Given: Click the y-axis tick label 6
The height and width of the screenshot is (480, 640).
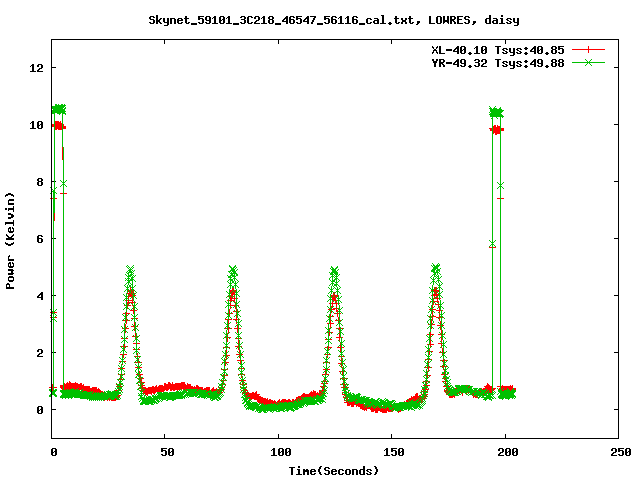Looking at the screenshot, I should 40,239.
